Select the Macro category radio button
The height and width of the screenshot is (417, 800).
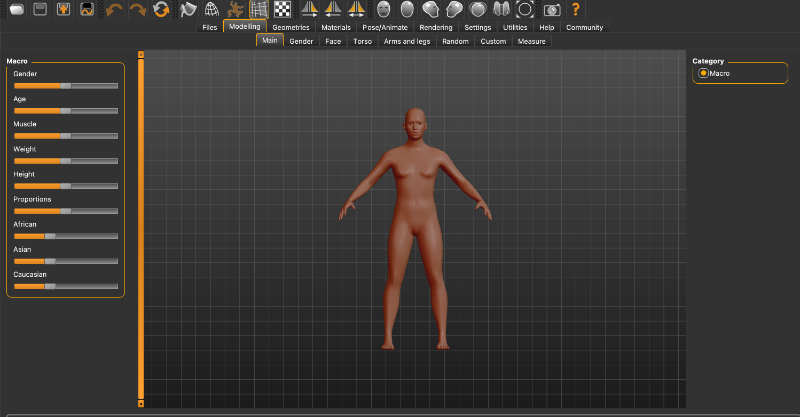(x=704, y=73)
